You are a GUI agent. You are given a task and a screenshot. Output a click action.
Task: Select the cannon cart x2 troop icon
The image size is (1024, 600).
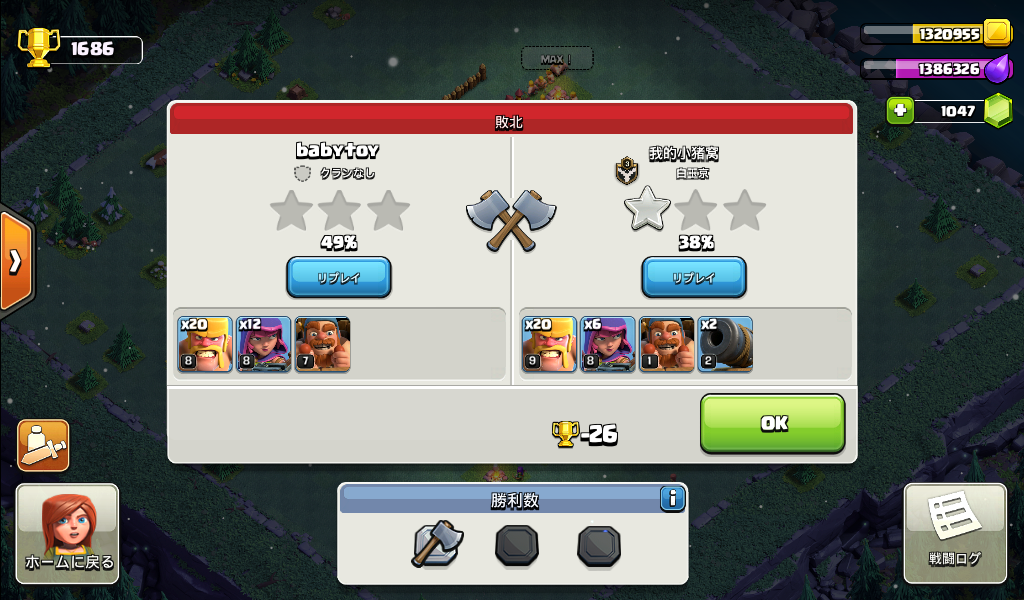[725, 344]
